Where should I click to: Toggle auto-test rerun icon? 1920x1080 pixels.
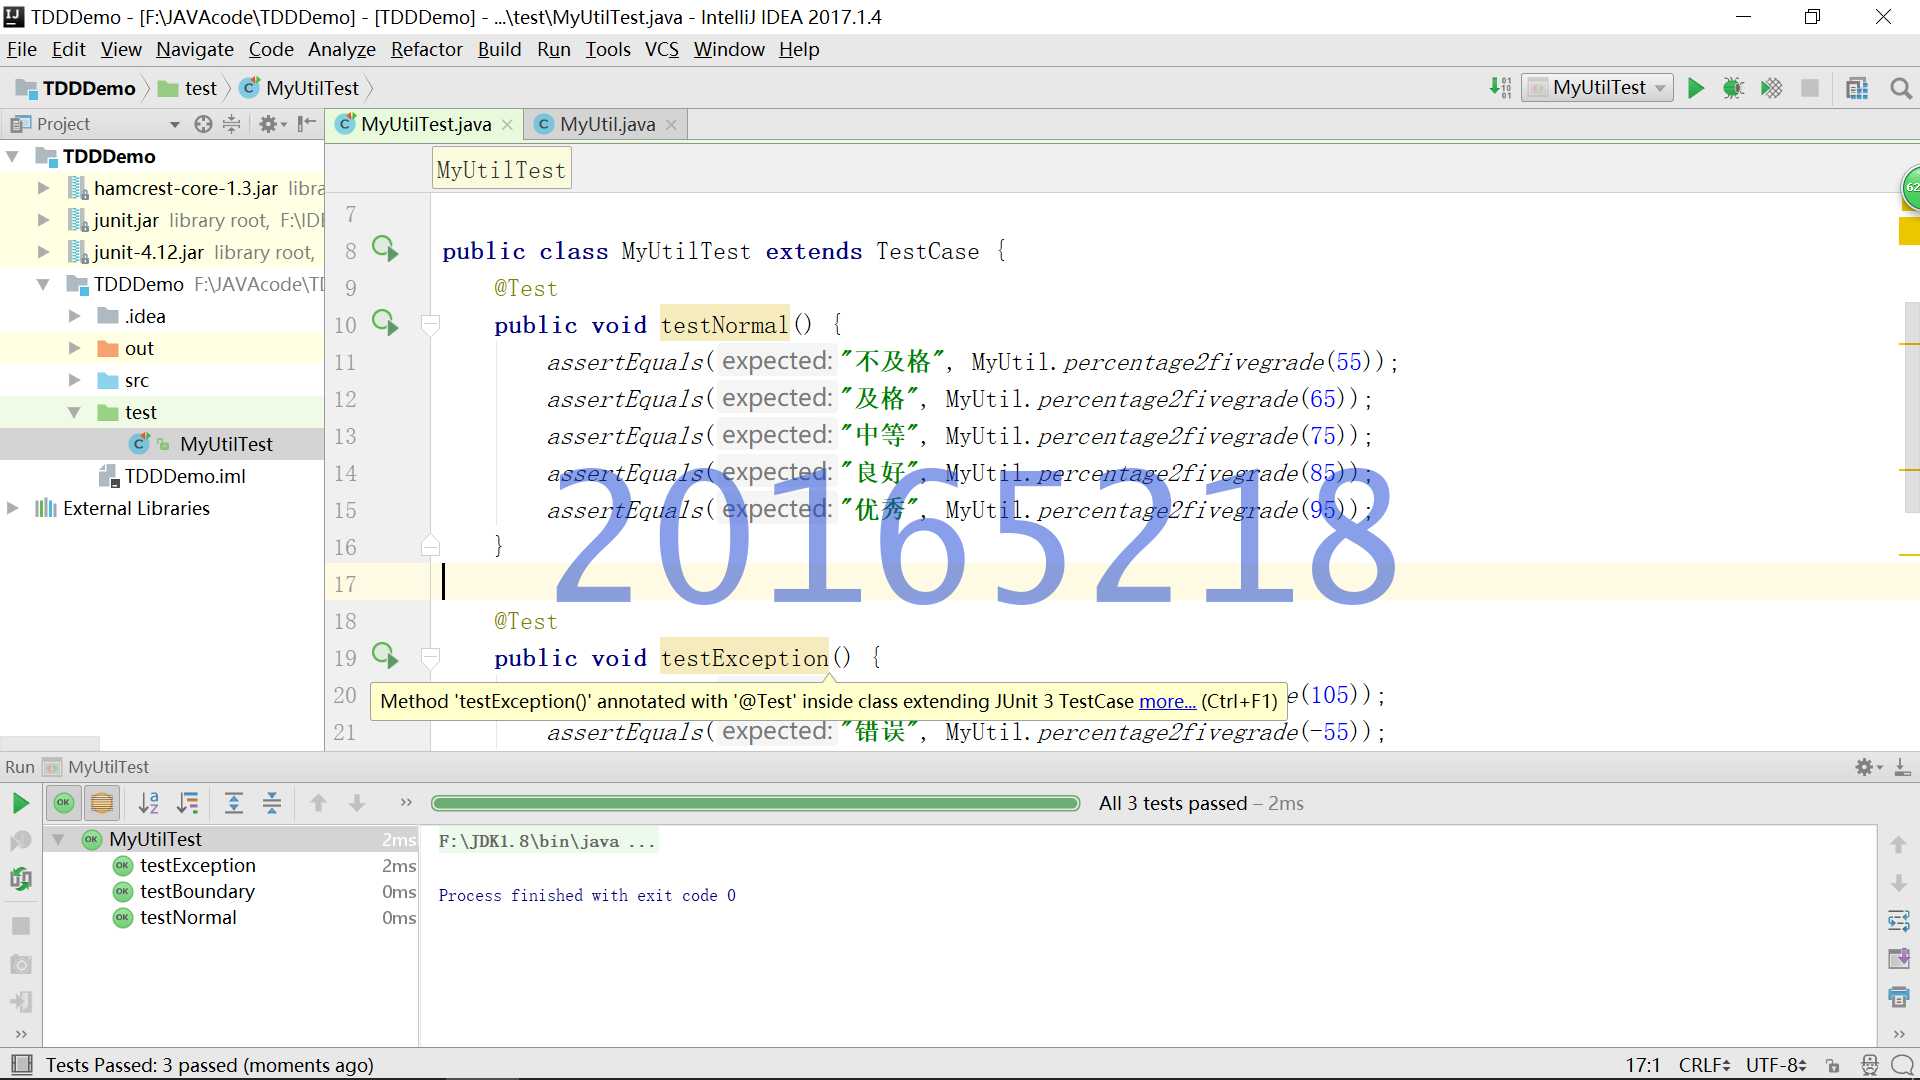20,879
